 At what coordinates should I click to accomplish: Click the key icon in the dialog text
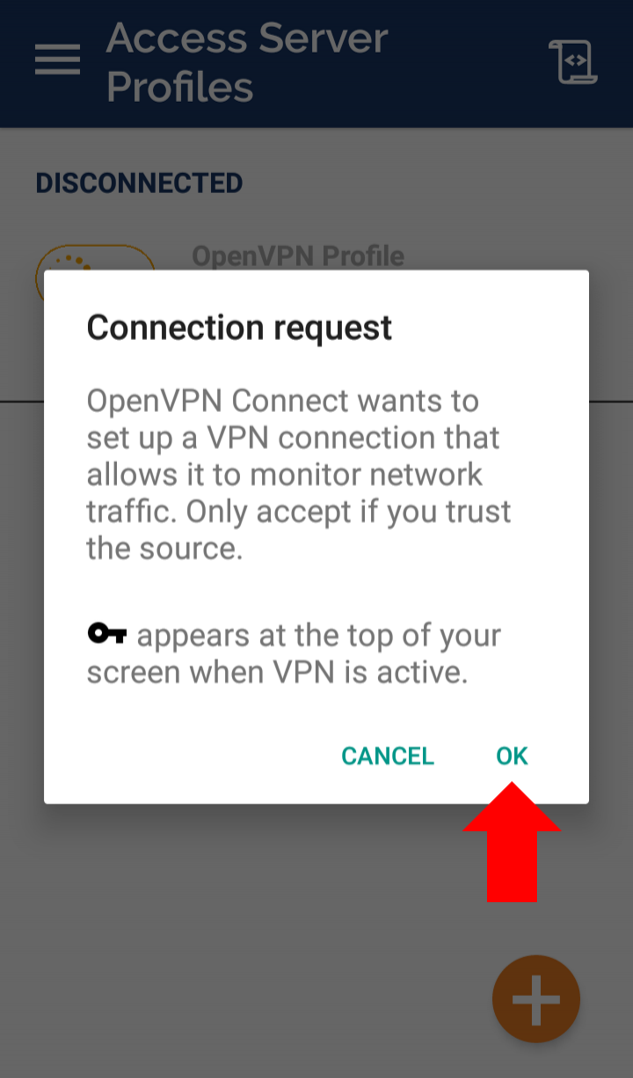click(107, 633)
